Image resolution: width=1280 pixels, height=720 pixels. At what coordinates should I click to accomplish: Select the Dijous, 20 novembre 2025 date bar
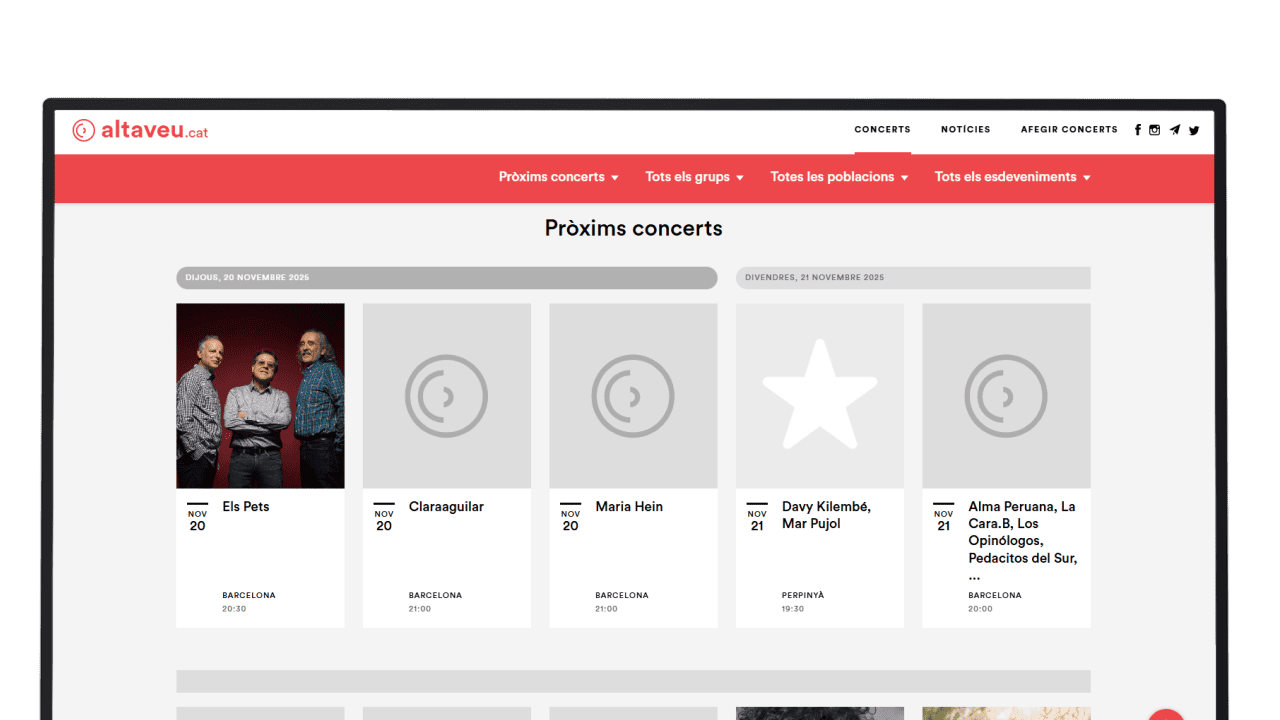(446, 278)
